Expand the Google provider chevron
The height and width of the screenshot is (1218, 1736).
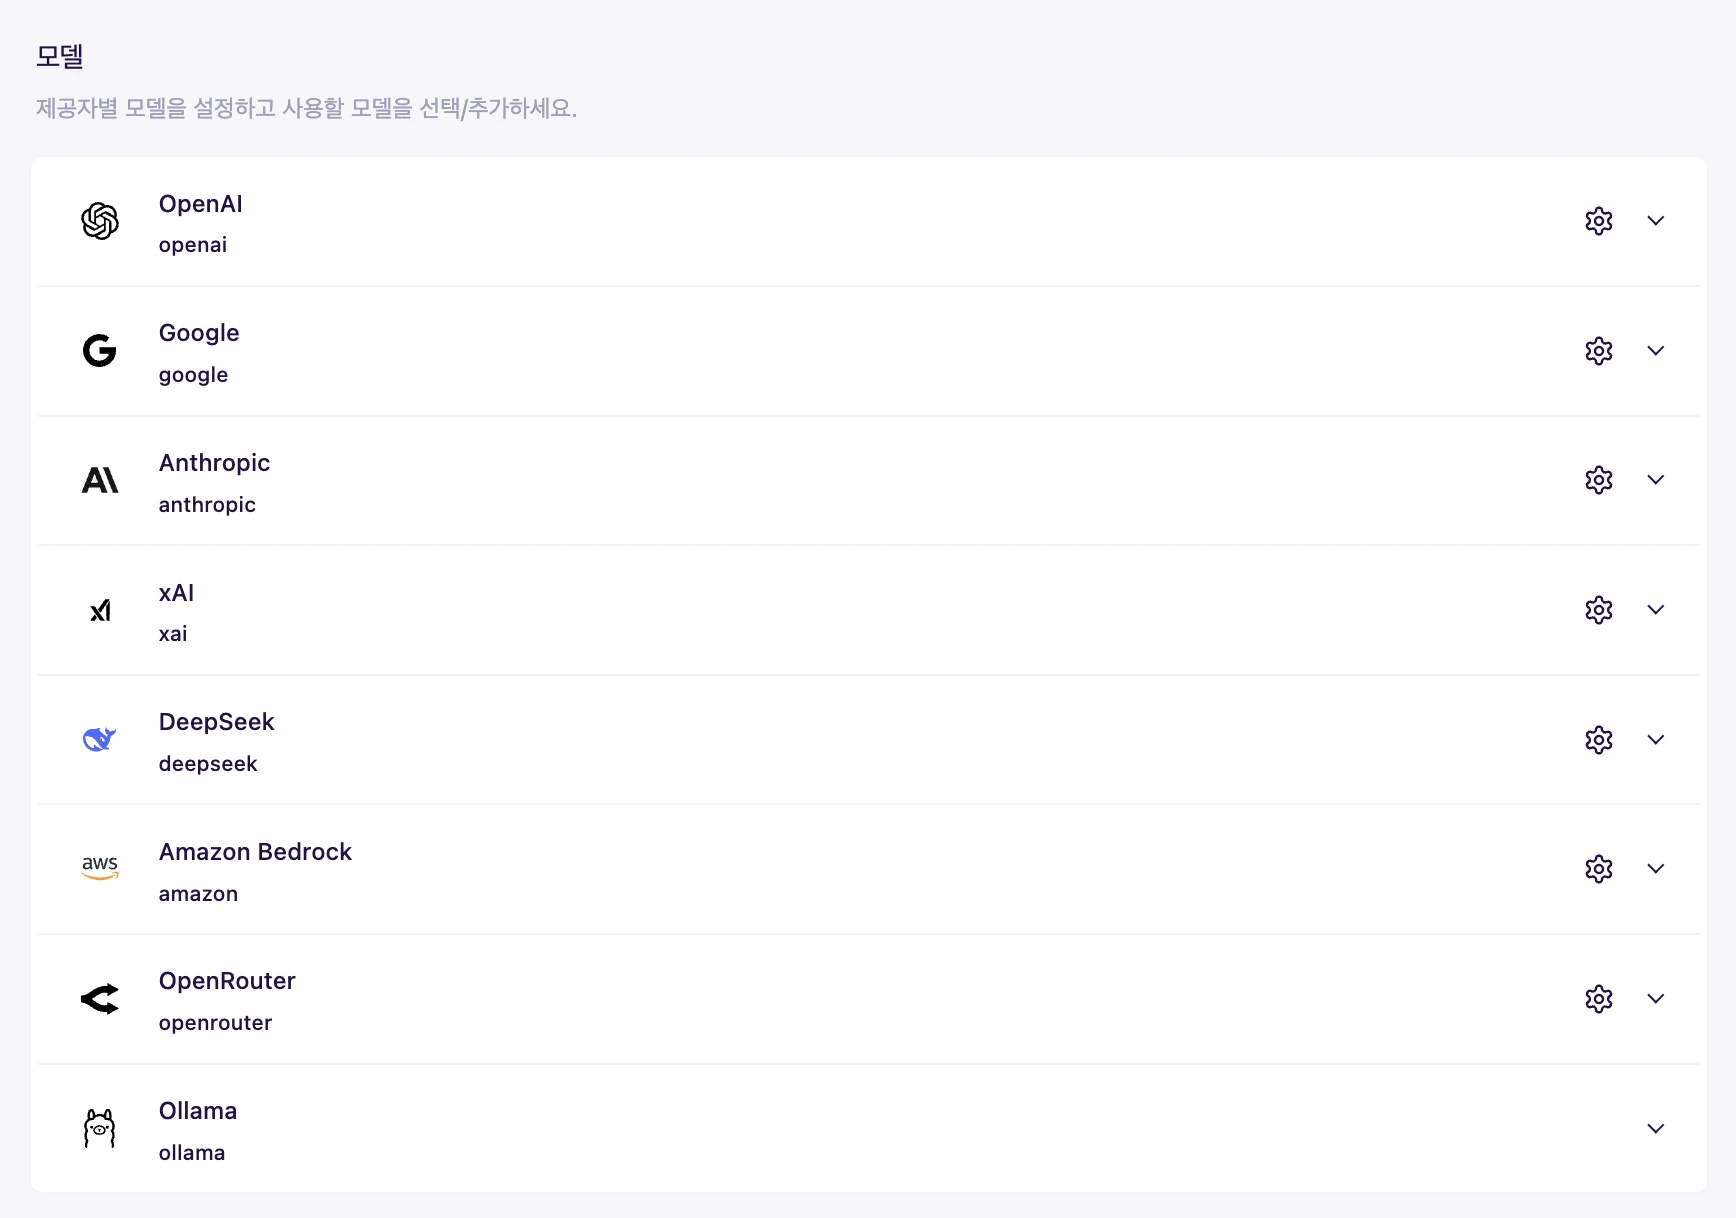point(1655,351)
